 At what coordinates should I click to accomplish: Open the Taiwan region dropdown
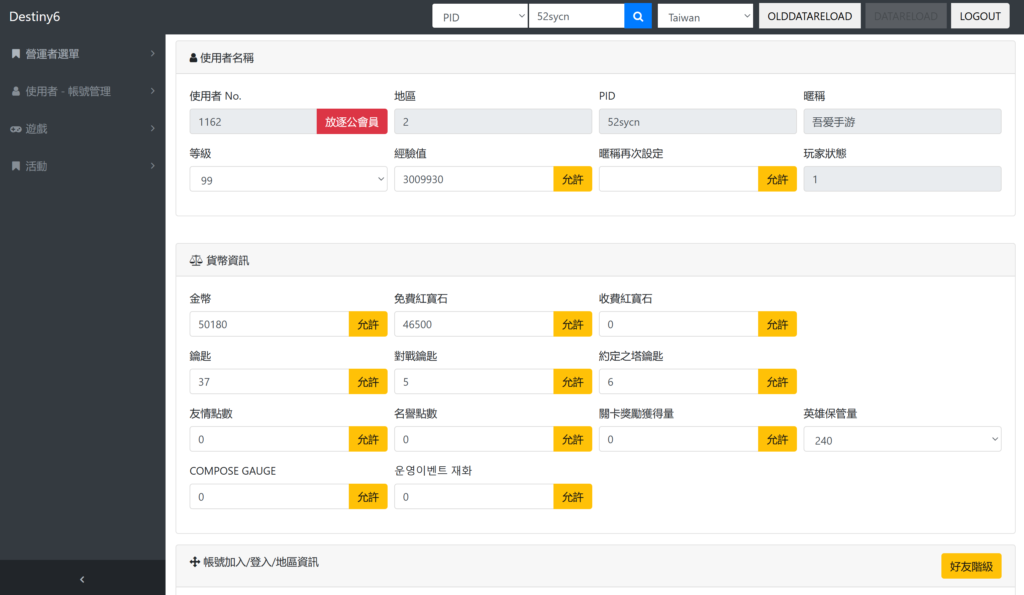(705, 16)
